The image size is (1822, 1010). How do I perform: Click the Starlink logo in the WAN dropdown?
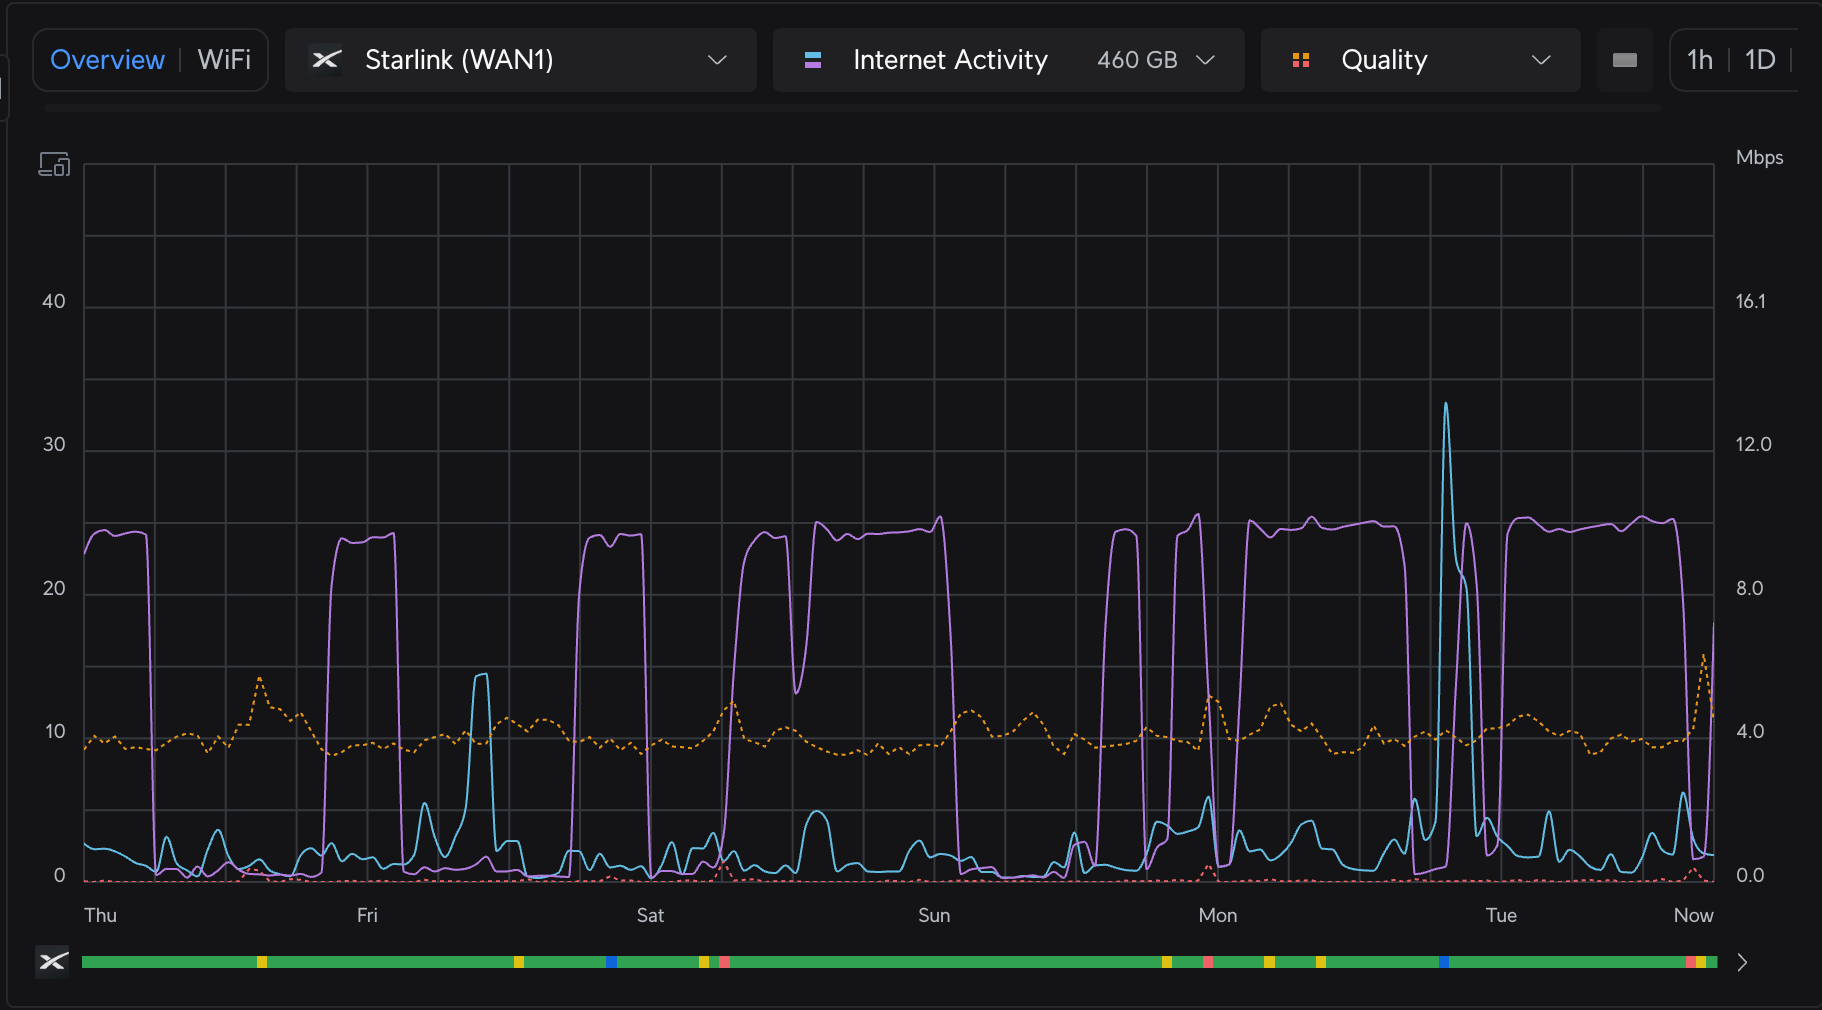tap(326, 60)
